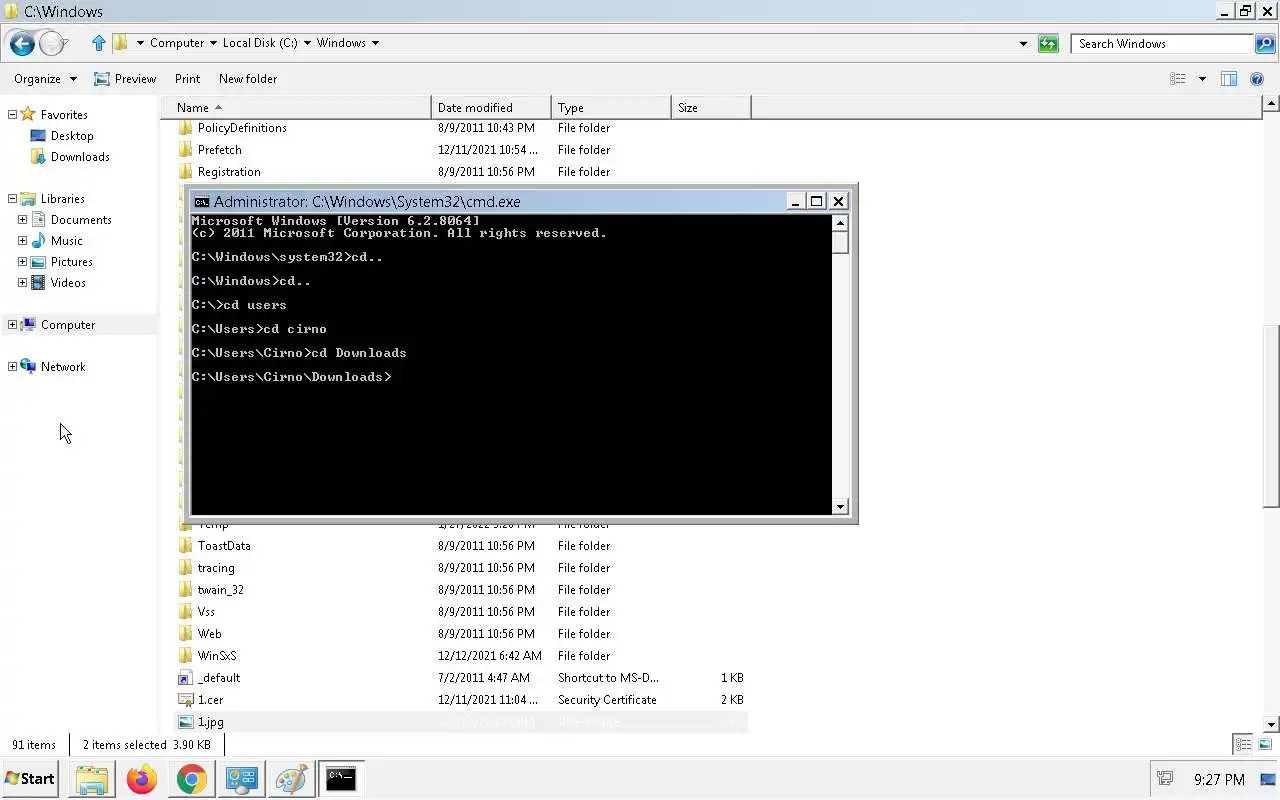This screenshot has height=800, width=1280.
Task: Open the view options dropdown arrow
Action: [1202, 79]
